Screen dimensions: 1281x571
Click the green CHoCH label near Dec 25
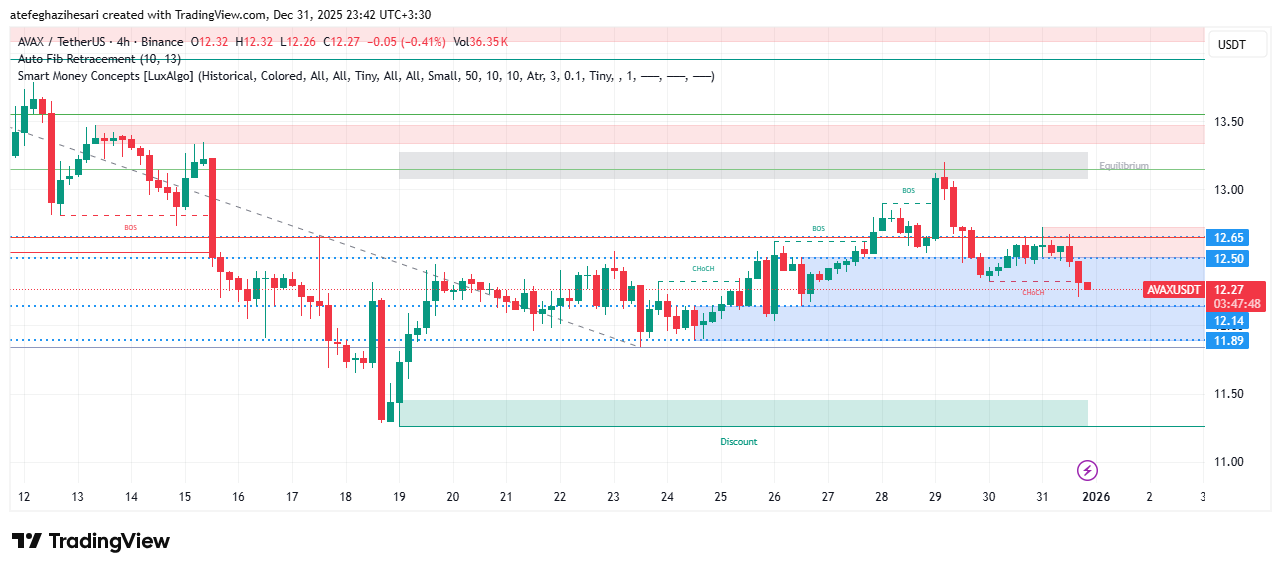[x=704, y=269]
